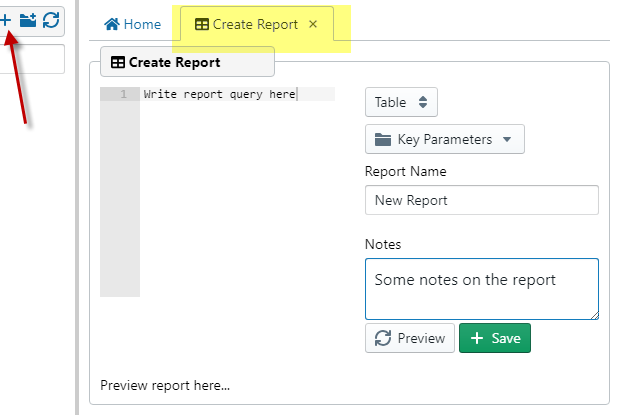This screenshot has width=617, height=415.
Task: Click the Notes textarea resize handle
Action: click(x=594, y=315)
